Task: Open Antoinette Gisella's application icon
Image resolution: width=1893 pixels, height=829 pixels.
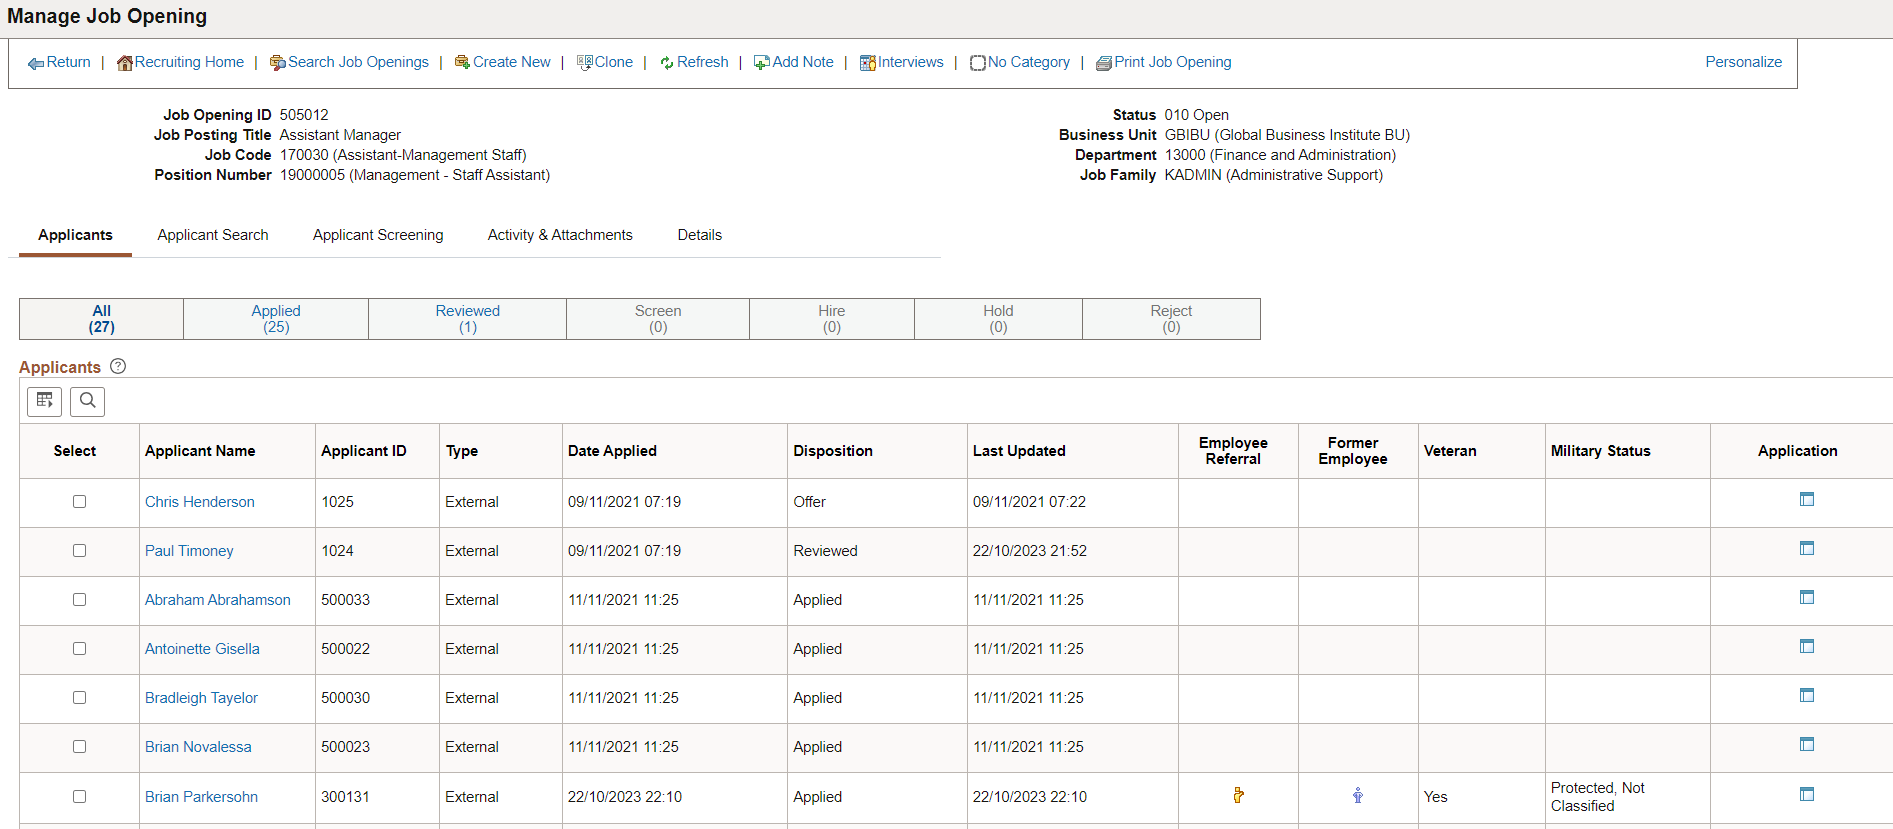Action: click(1807, 646)
